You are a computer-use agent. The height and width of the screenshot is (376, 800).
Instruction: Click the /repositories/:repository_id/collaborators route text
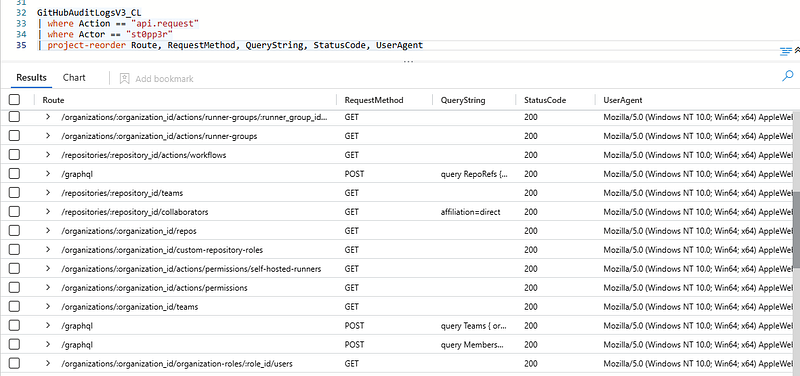coord(135,212)
